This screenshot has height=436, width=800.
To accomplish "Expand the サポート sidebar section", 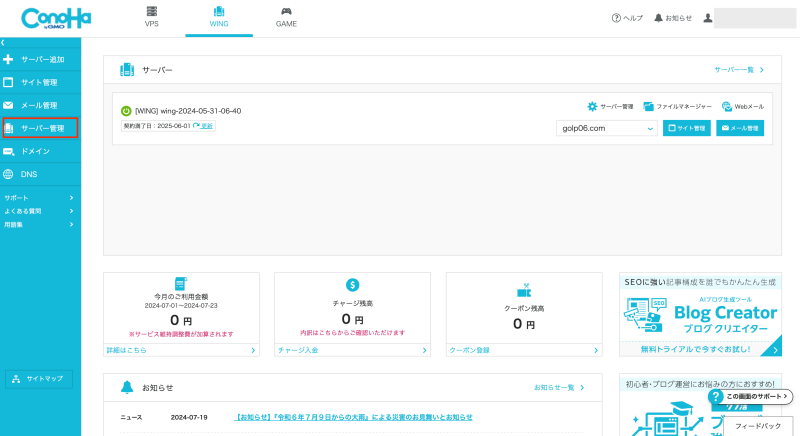I will 38,198.
